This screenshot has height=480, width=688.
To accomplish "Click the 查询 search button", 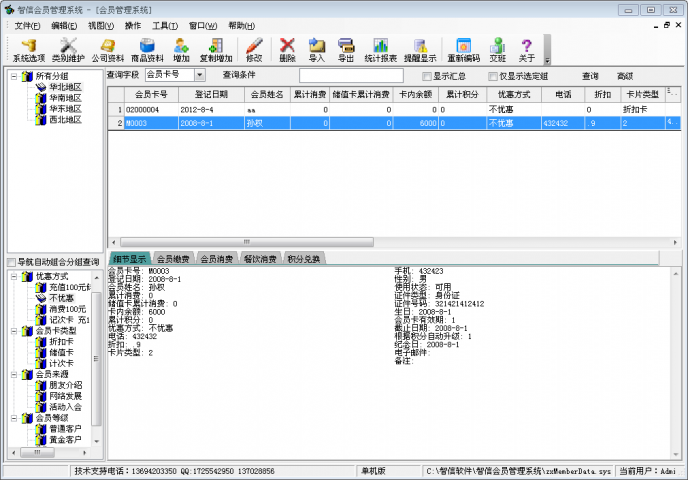I will click(590, 76).
